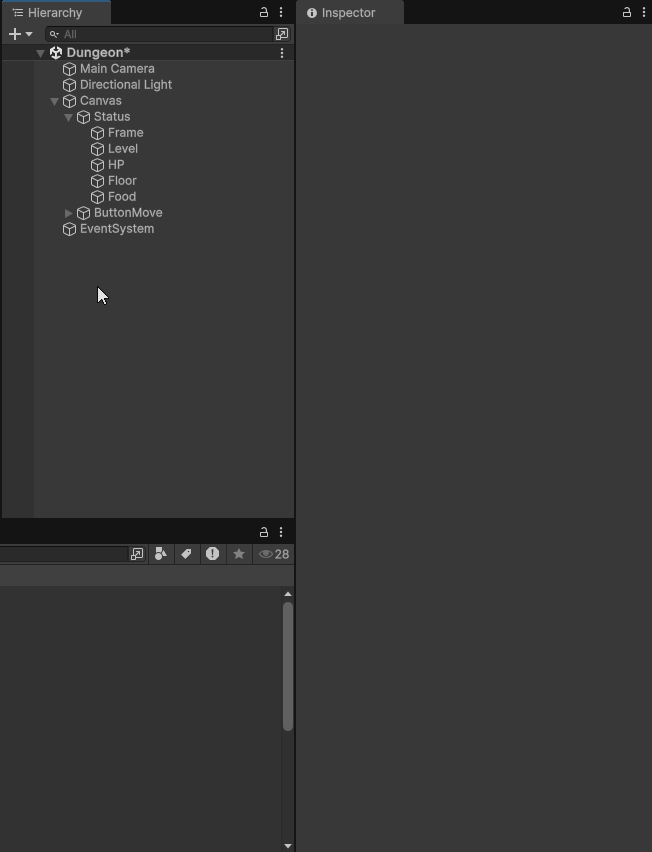This screenshot has width=652, height=852.
Task: Switch to the Hierarchy tab
Action: click(57, 12)
